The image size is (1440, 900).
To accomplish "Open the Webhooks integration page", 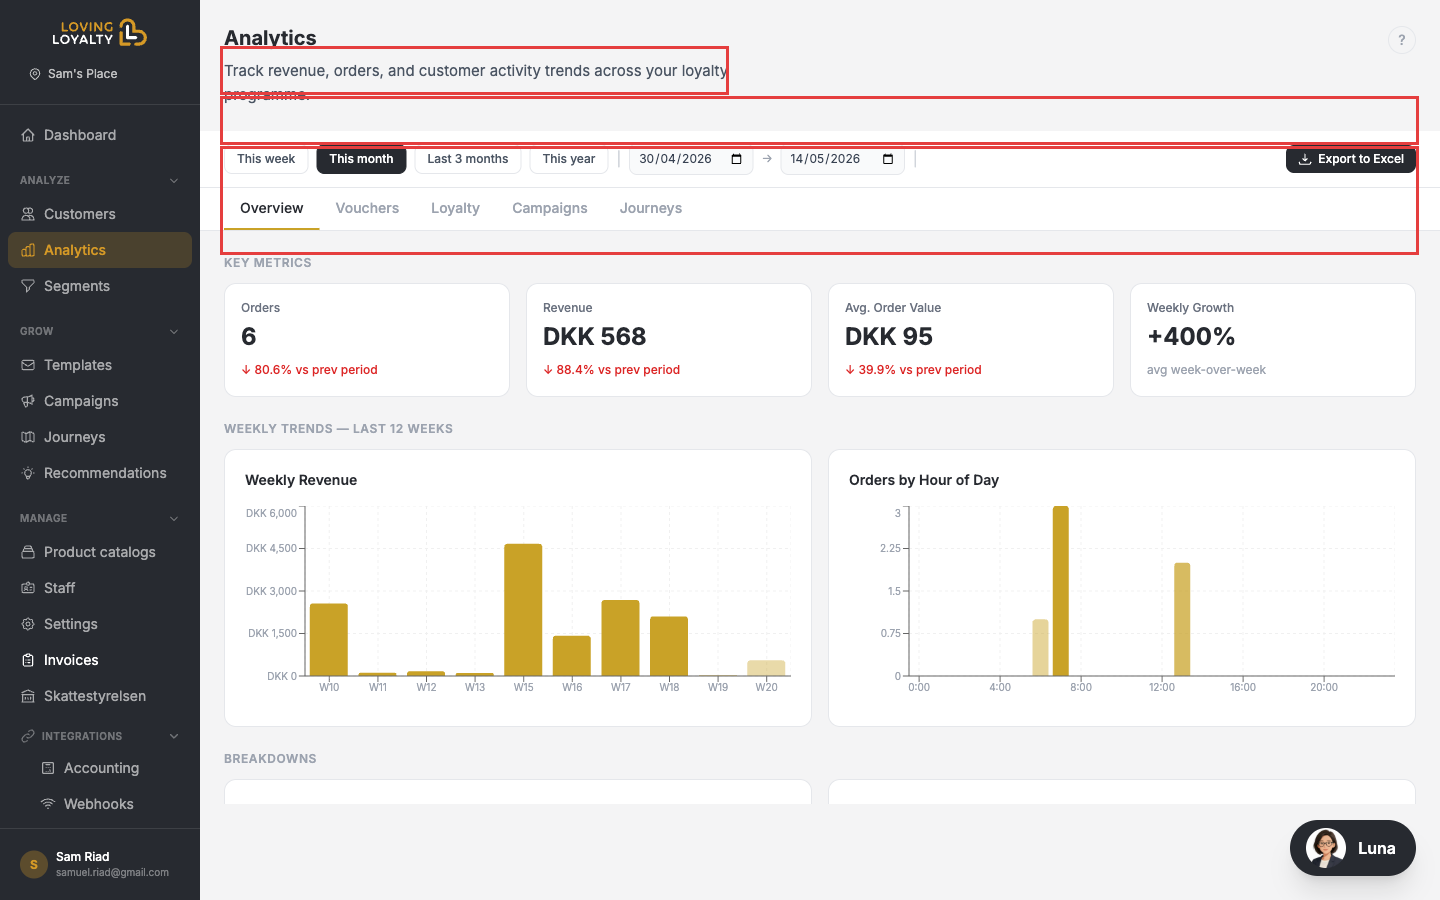I will [x=100, y=804].
